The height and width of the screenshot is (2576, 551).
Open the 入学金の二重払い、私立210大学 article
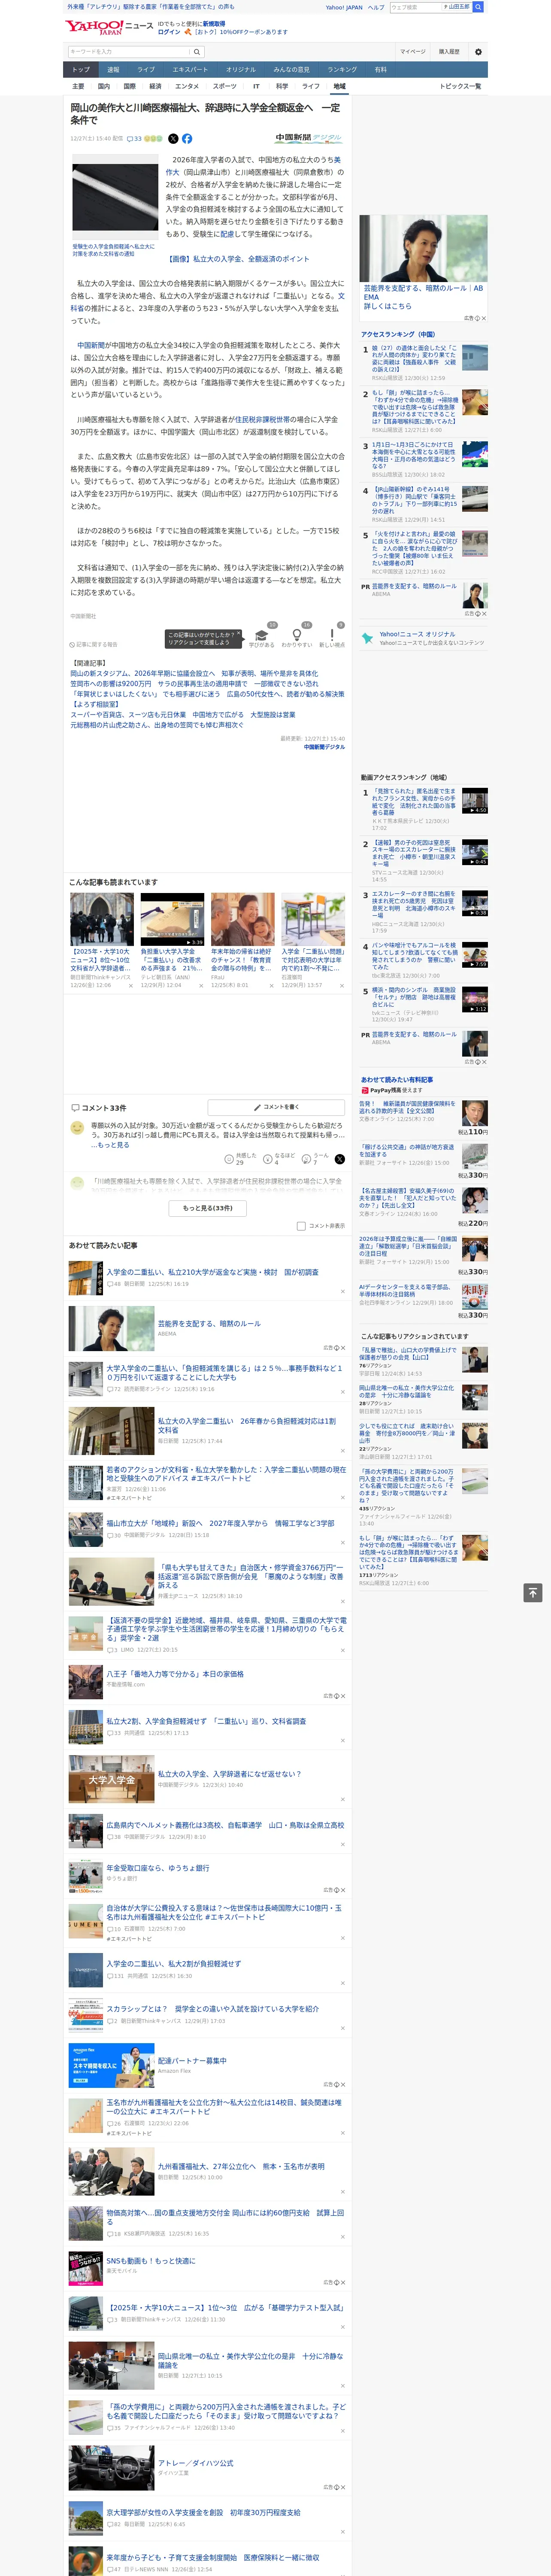[x=213, y=1272]
